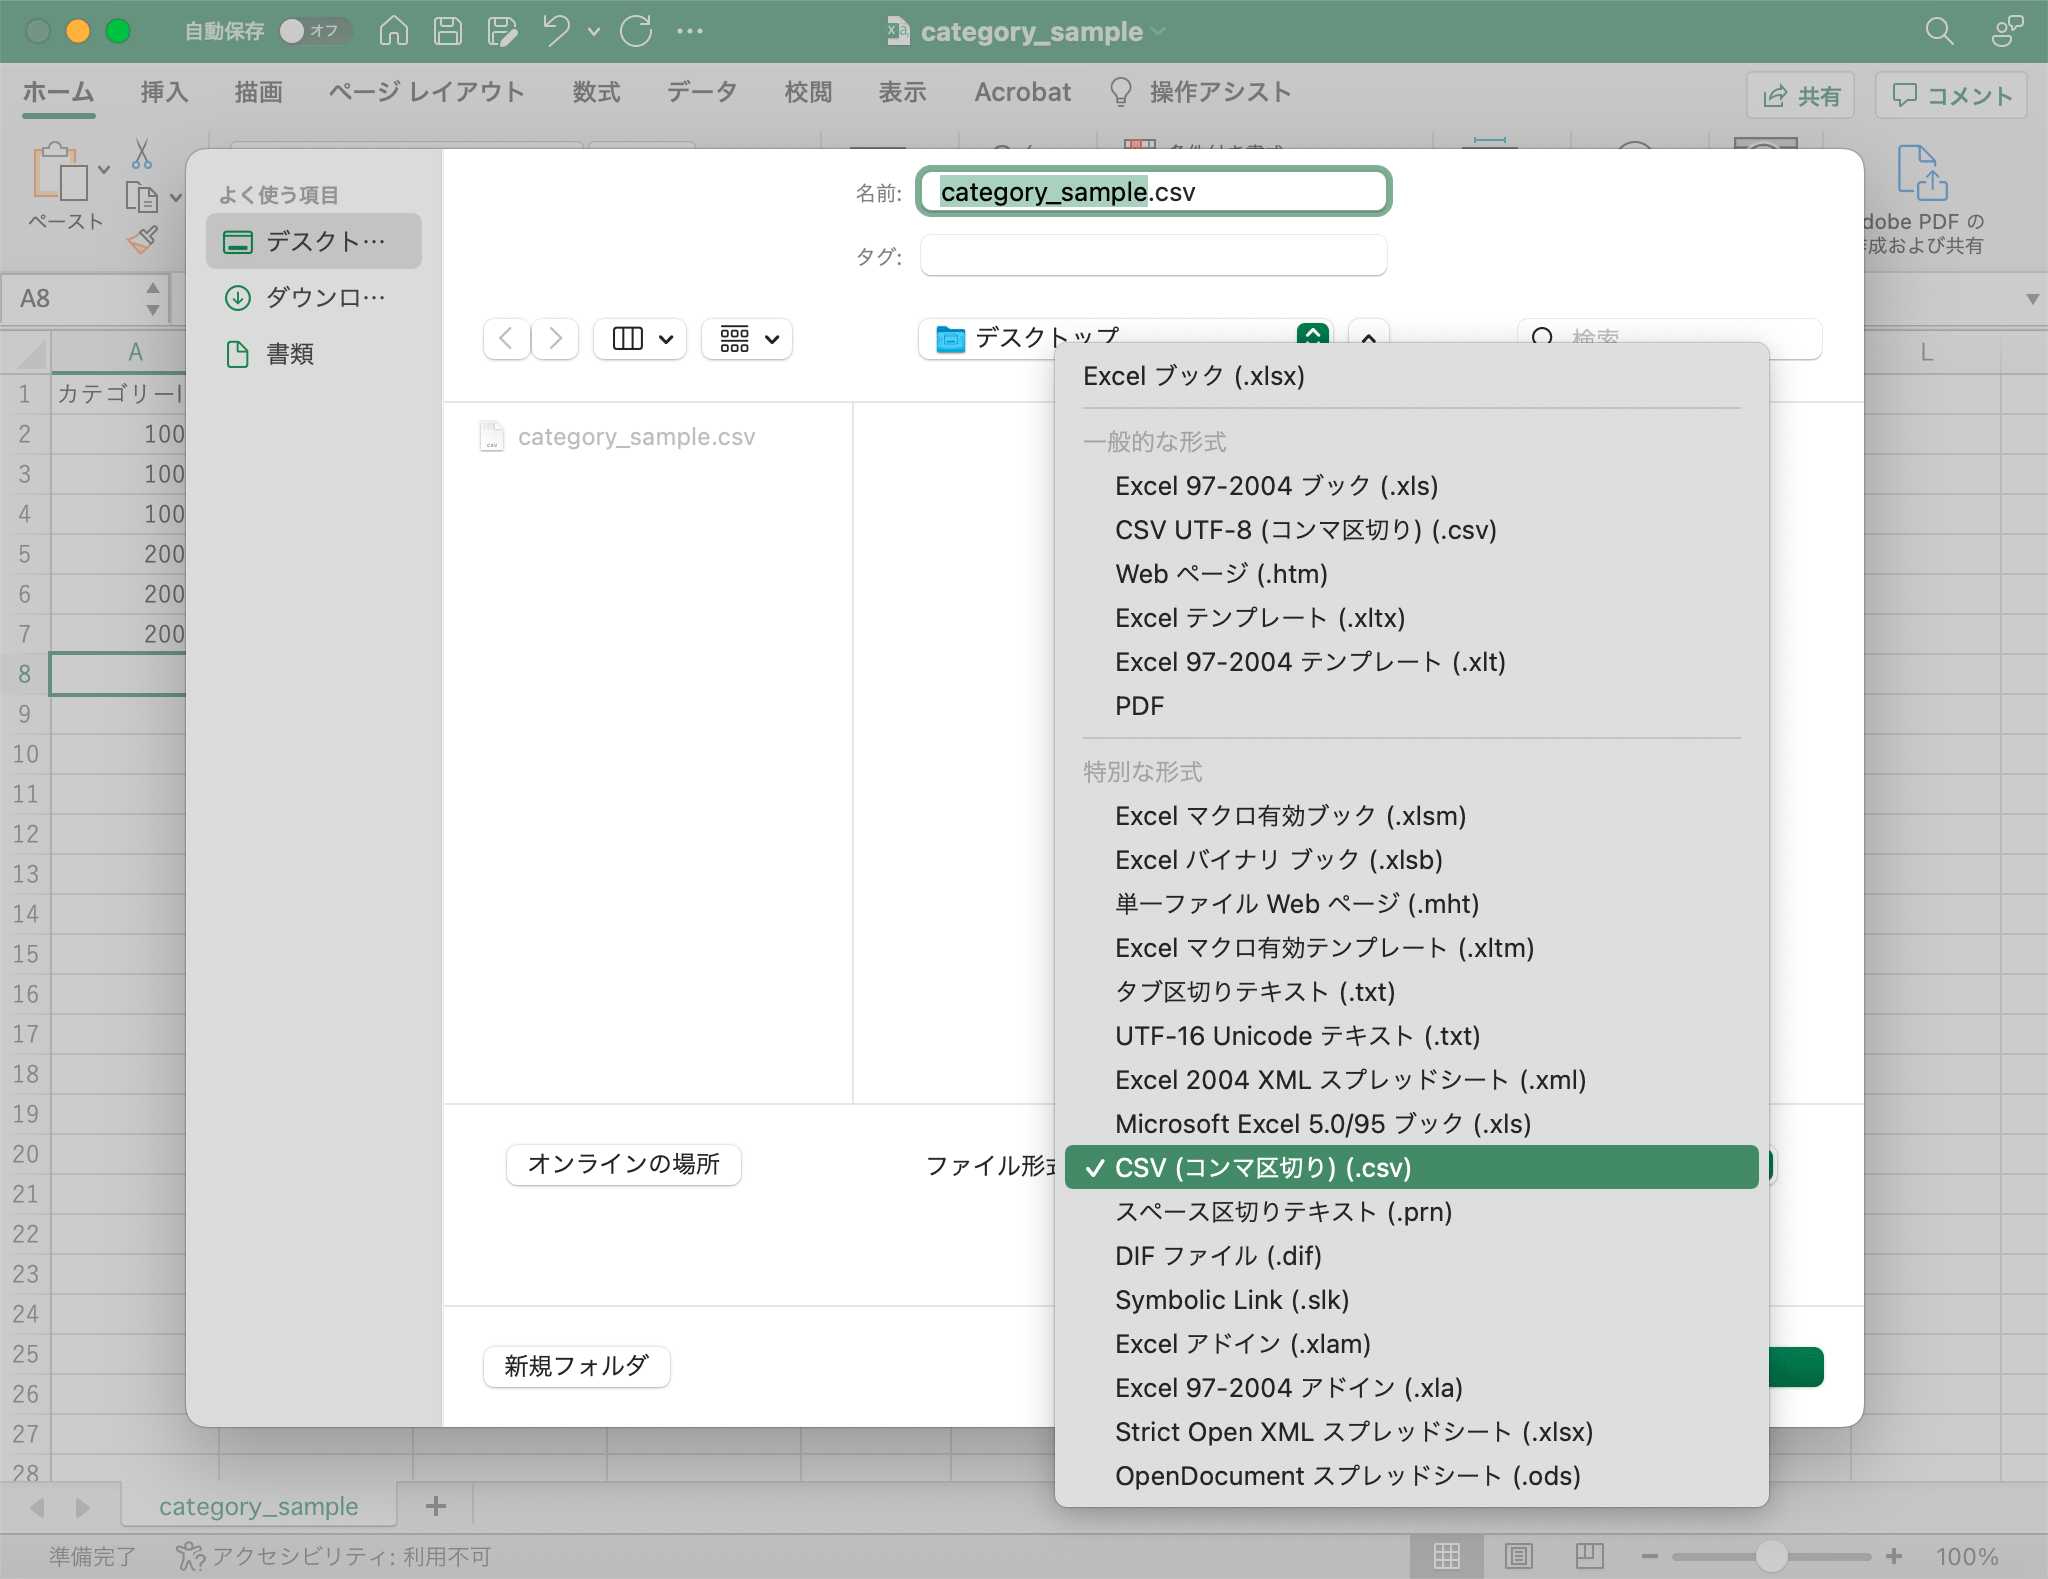Open the デスクトップ location popup
Image resolution: width=2048 pixels, height=1579 pixels.
click(1125, 339)
